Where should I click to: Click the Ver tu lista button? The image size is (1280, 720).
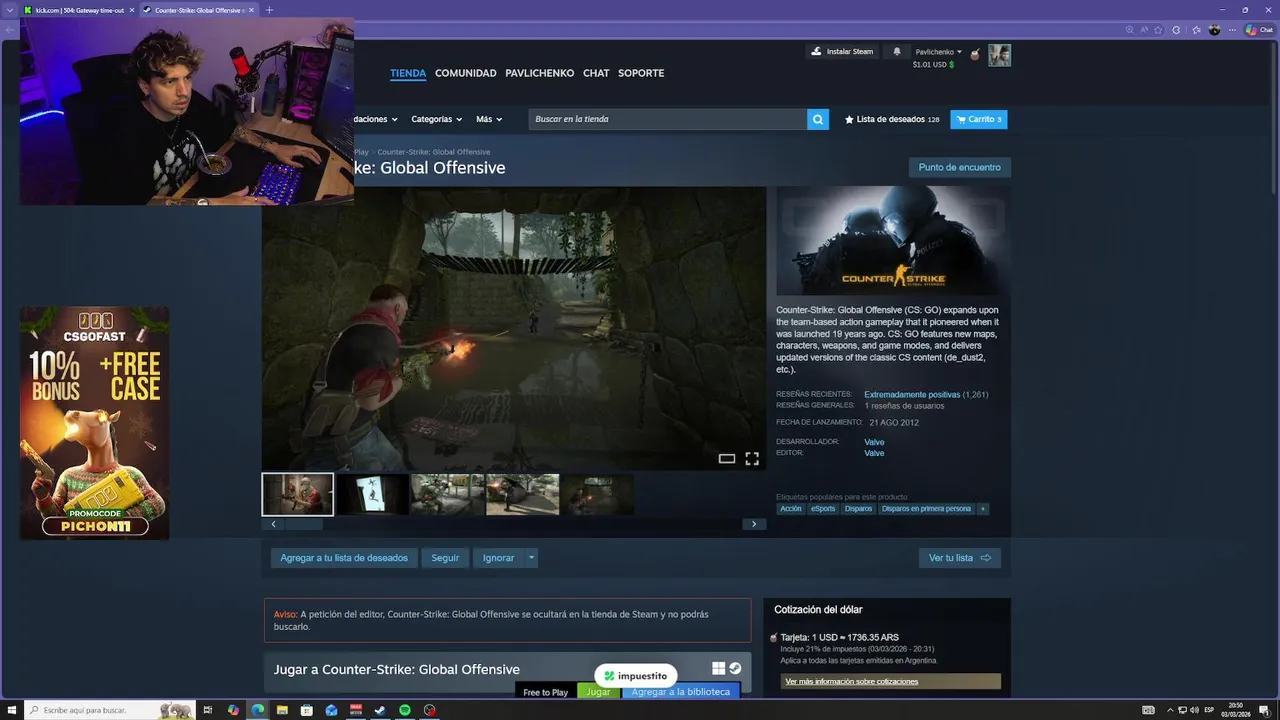(960, 558)
